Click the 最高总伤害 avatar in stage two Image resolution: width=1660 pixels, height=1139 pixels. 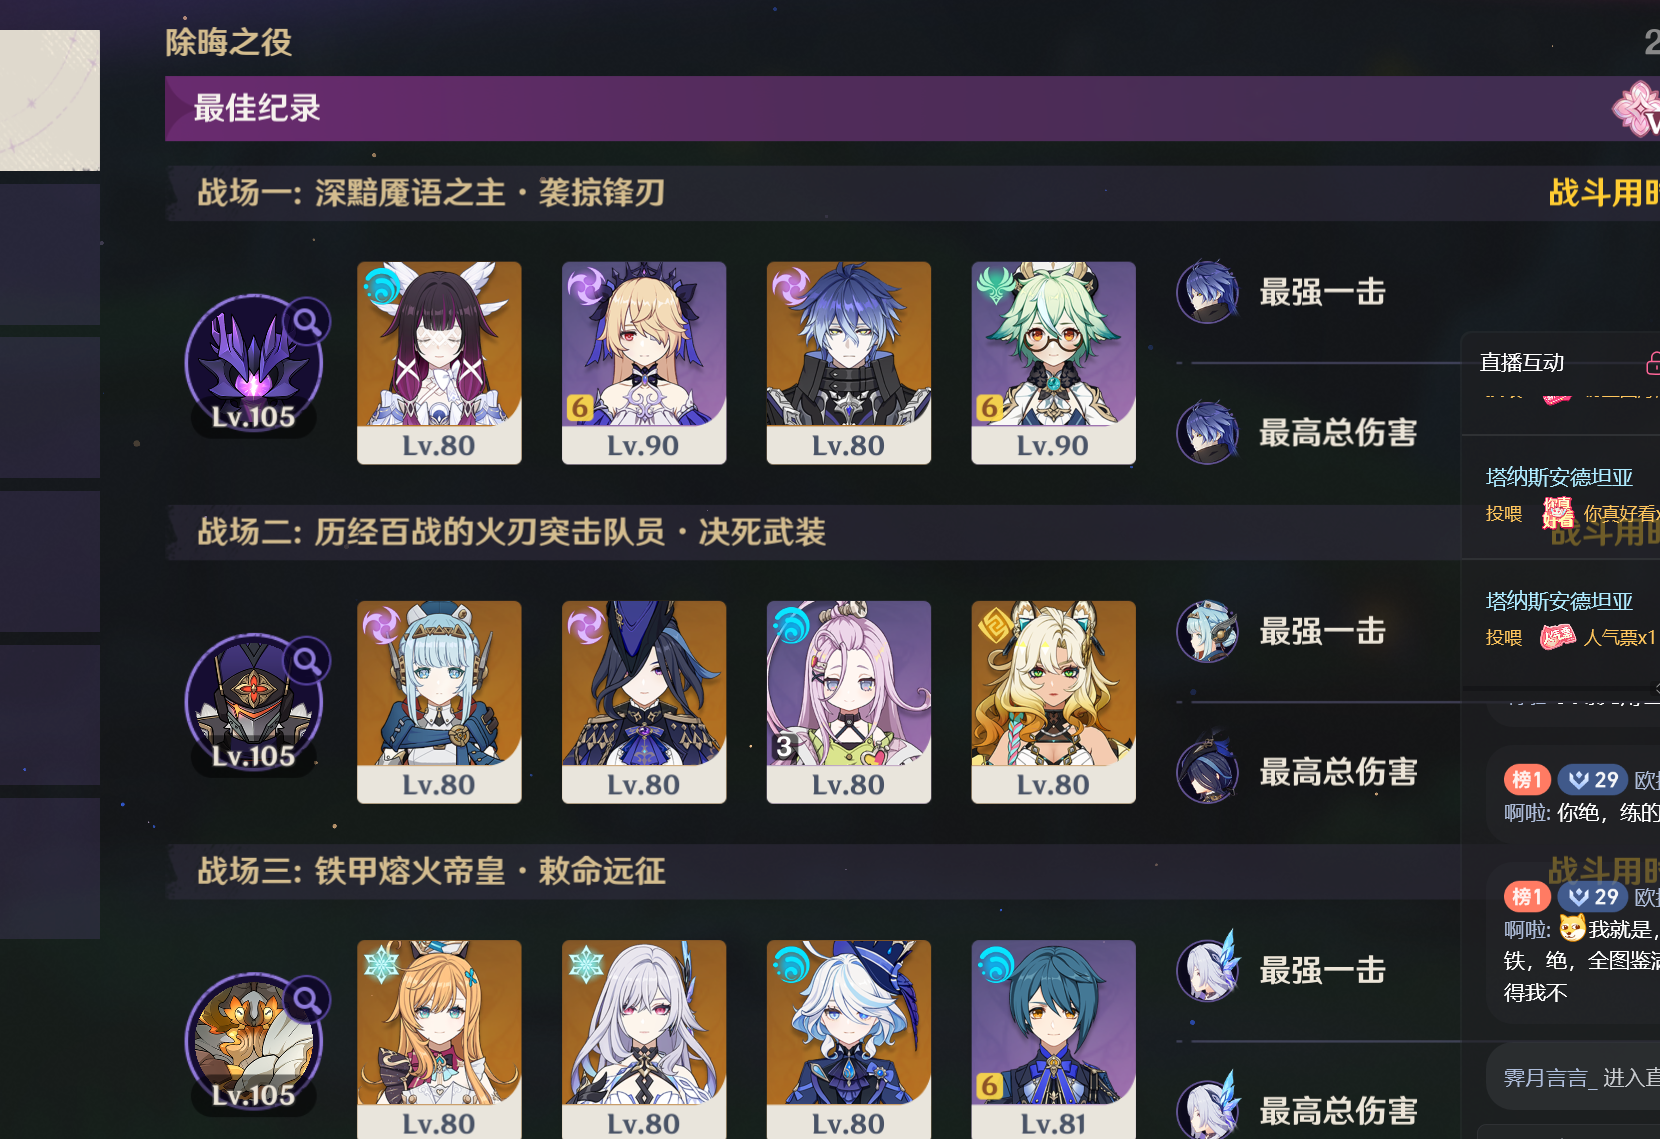[x=1208, y=771]
